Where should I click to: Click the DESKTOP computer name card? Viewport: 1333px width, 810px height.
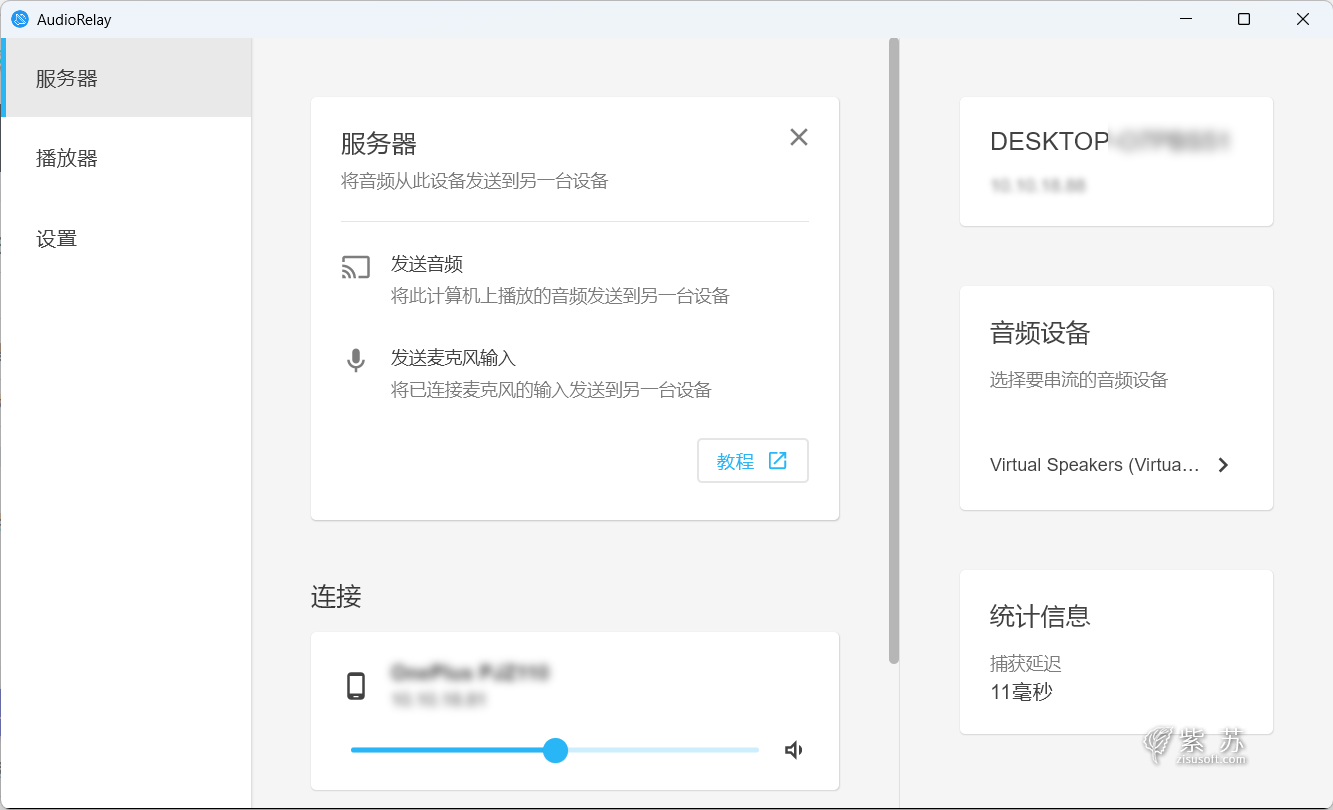click(1115, 161)
